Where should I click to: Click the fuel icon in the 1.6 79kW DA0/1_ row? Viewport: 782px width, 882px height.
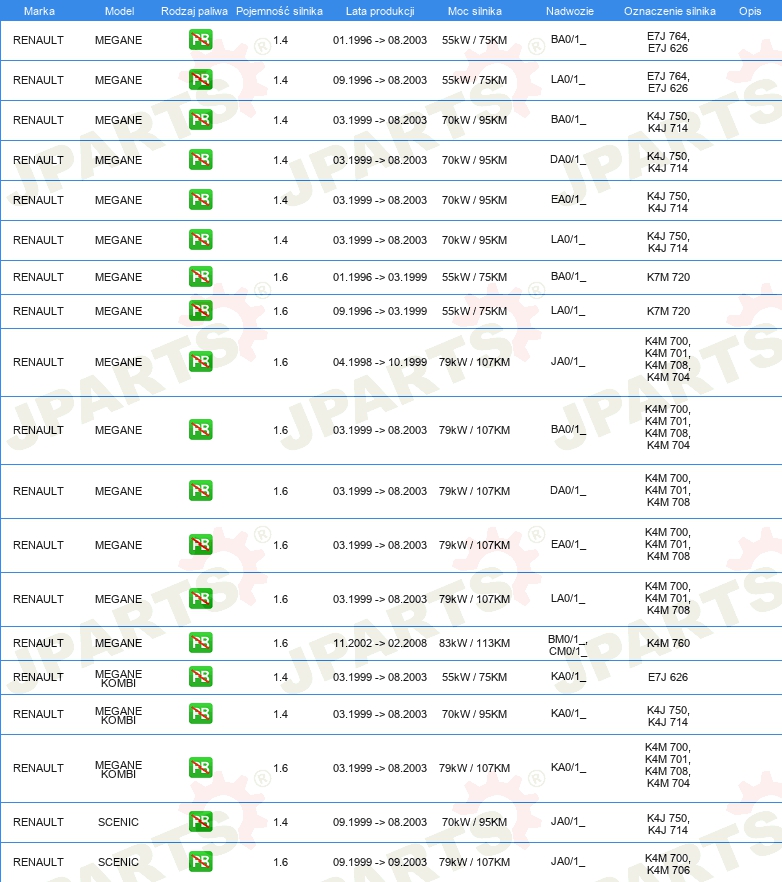tap(200, 490)
